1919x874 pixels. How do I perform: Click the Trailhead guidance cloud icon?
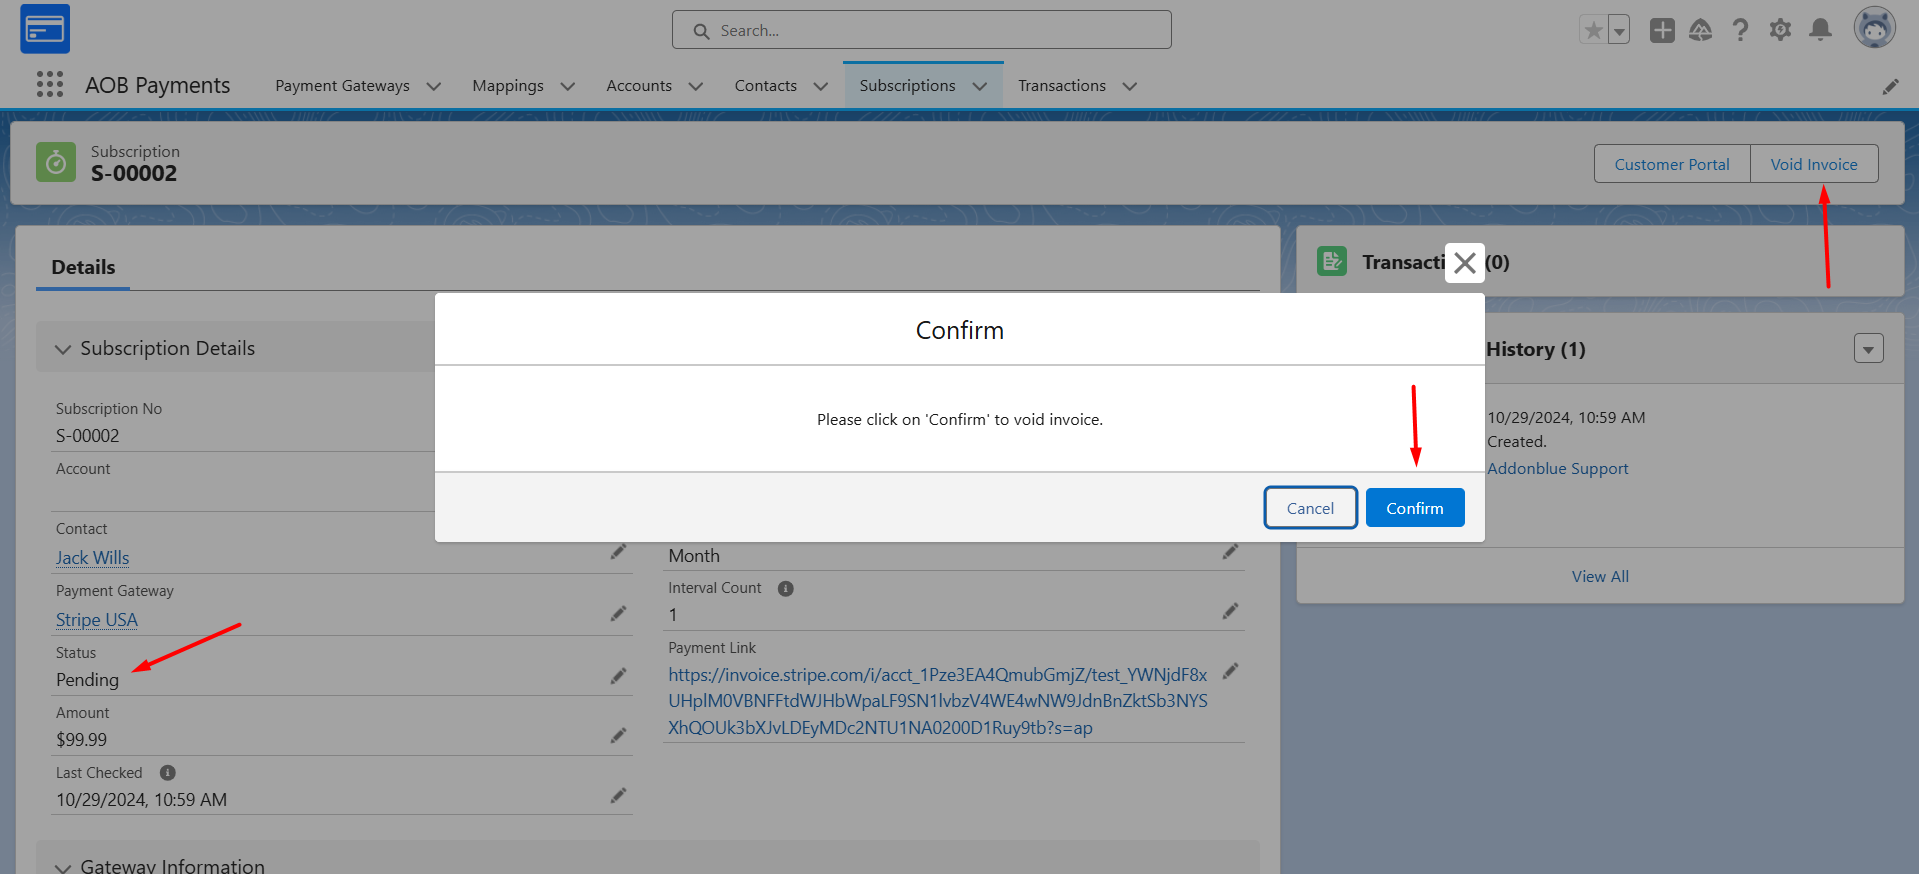click(x=1701, y=30)
